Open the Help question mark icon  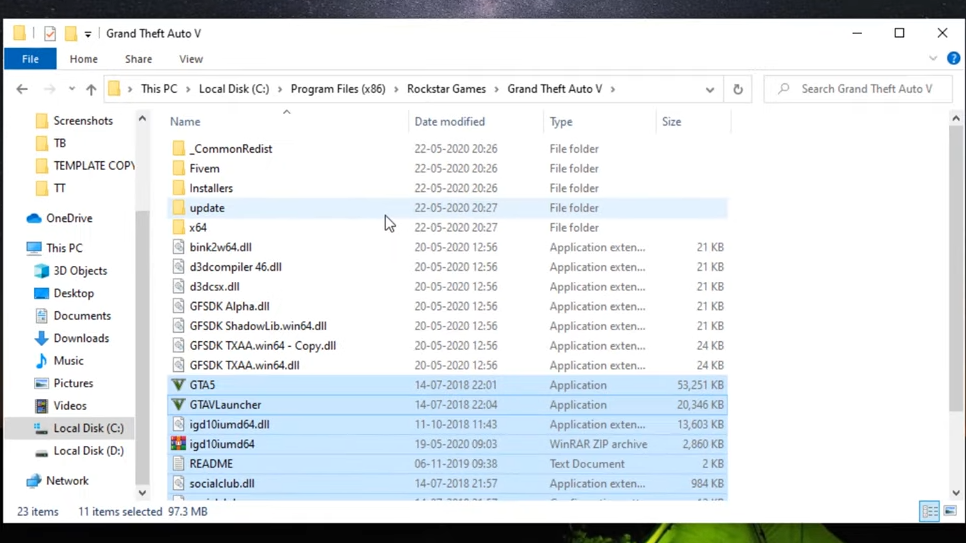coord(953,59)
